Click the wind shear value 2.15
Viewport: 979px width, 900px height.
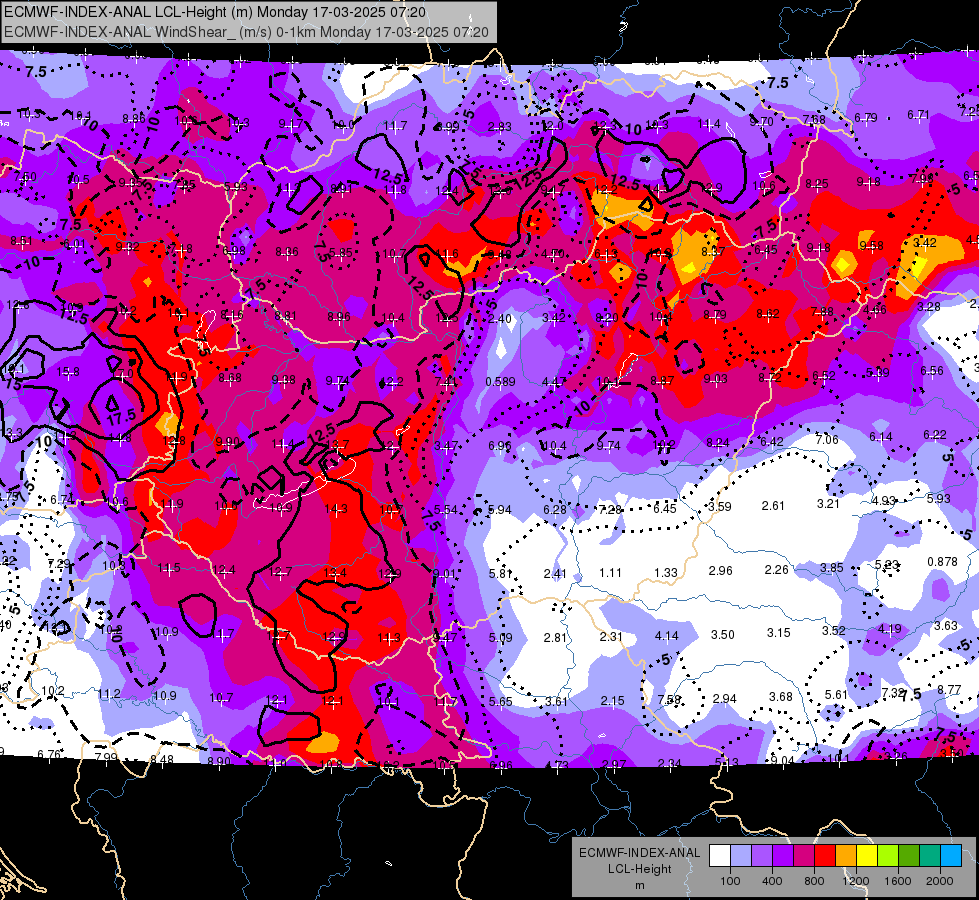tap(612, 701)
